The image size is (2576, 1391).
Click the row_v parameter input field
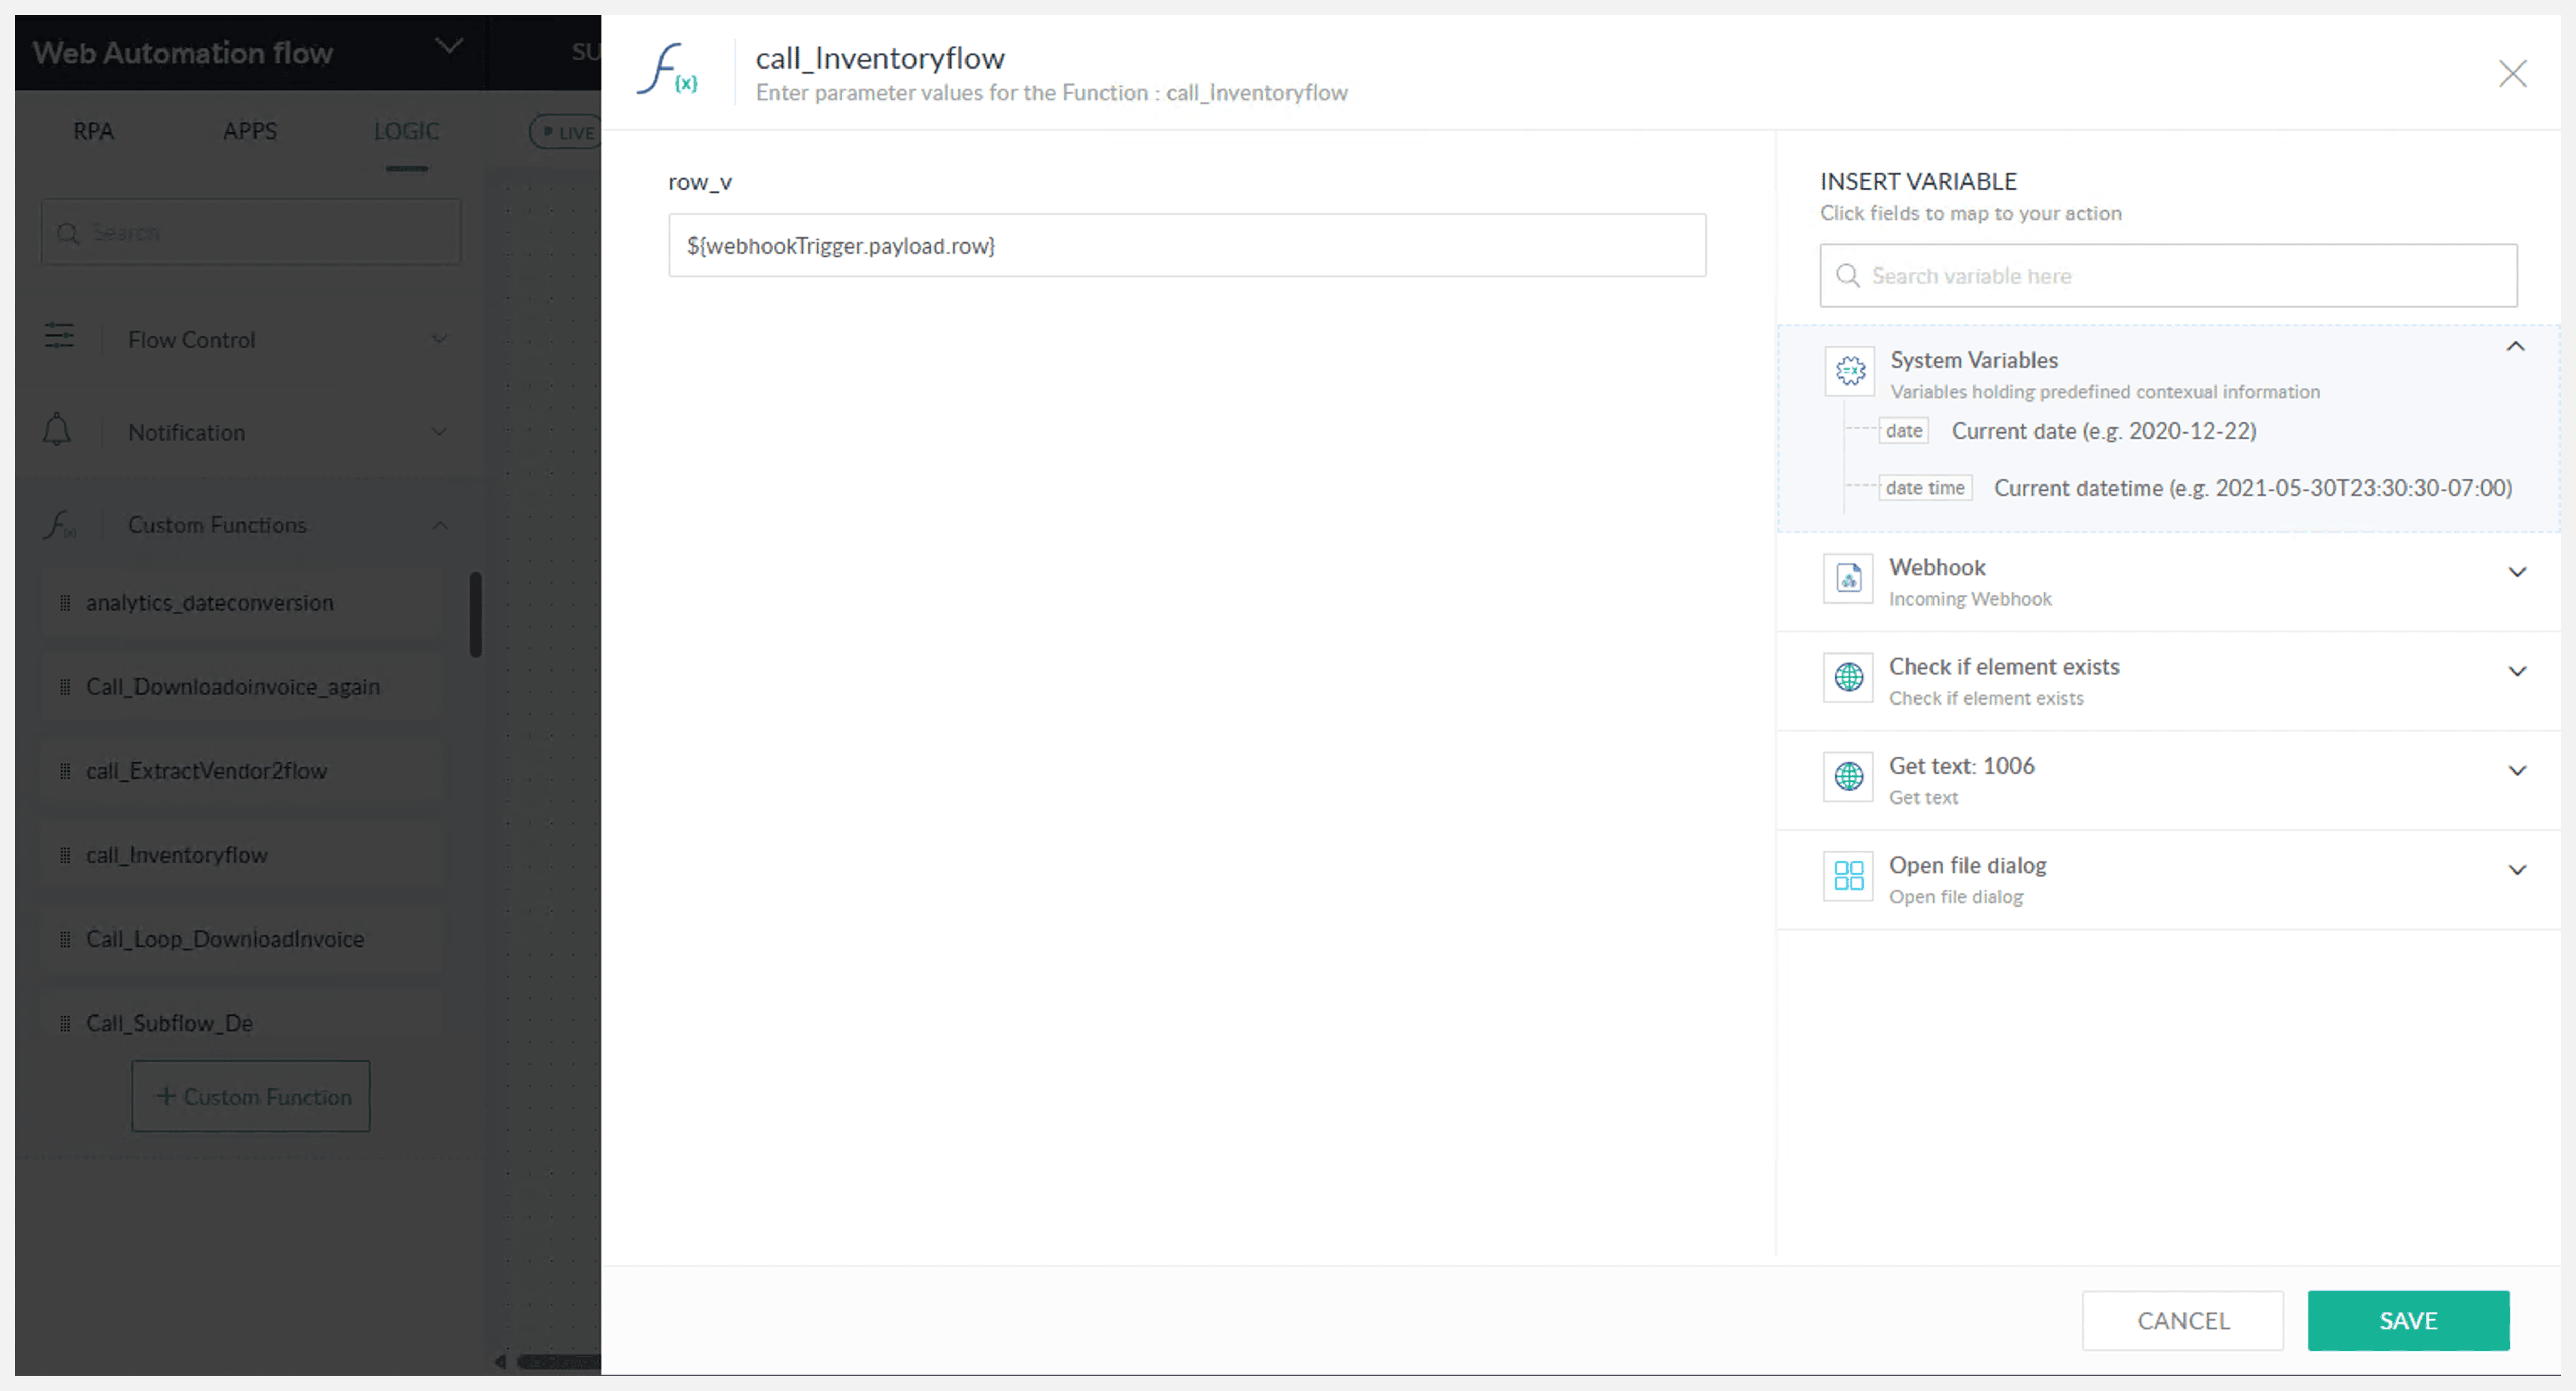[x=1186, y=246]
